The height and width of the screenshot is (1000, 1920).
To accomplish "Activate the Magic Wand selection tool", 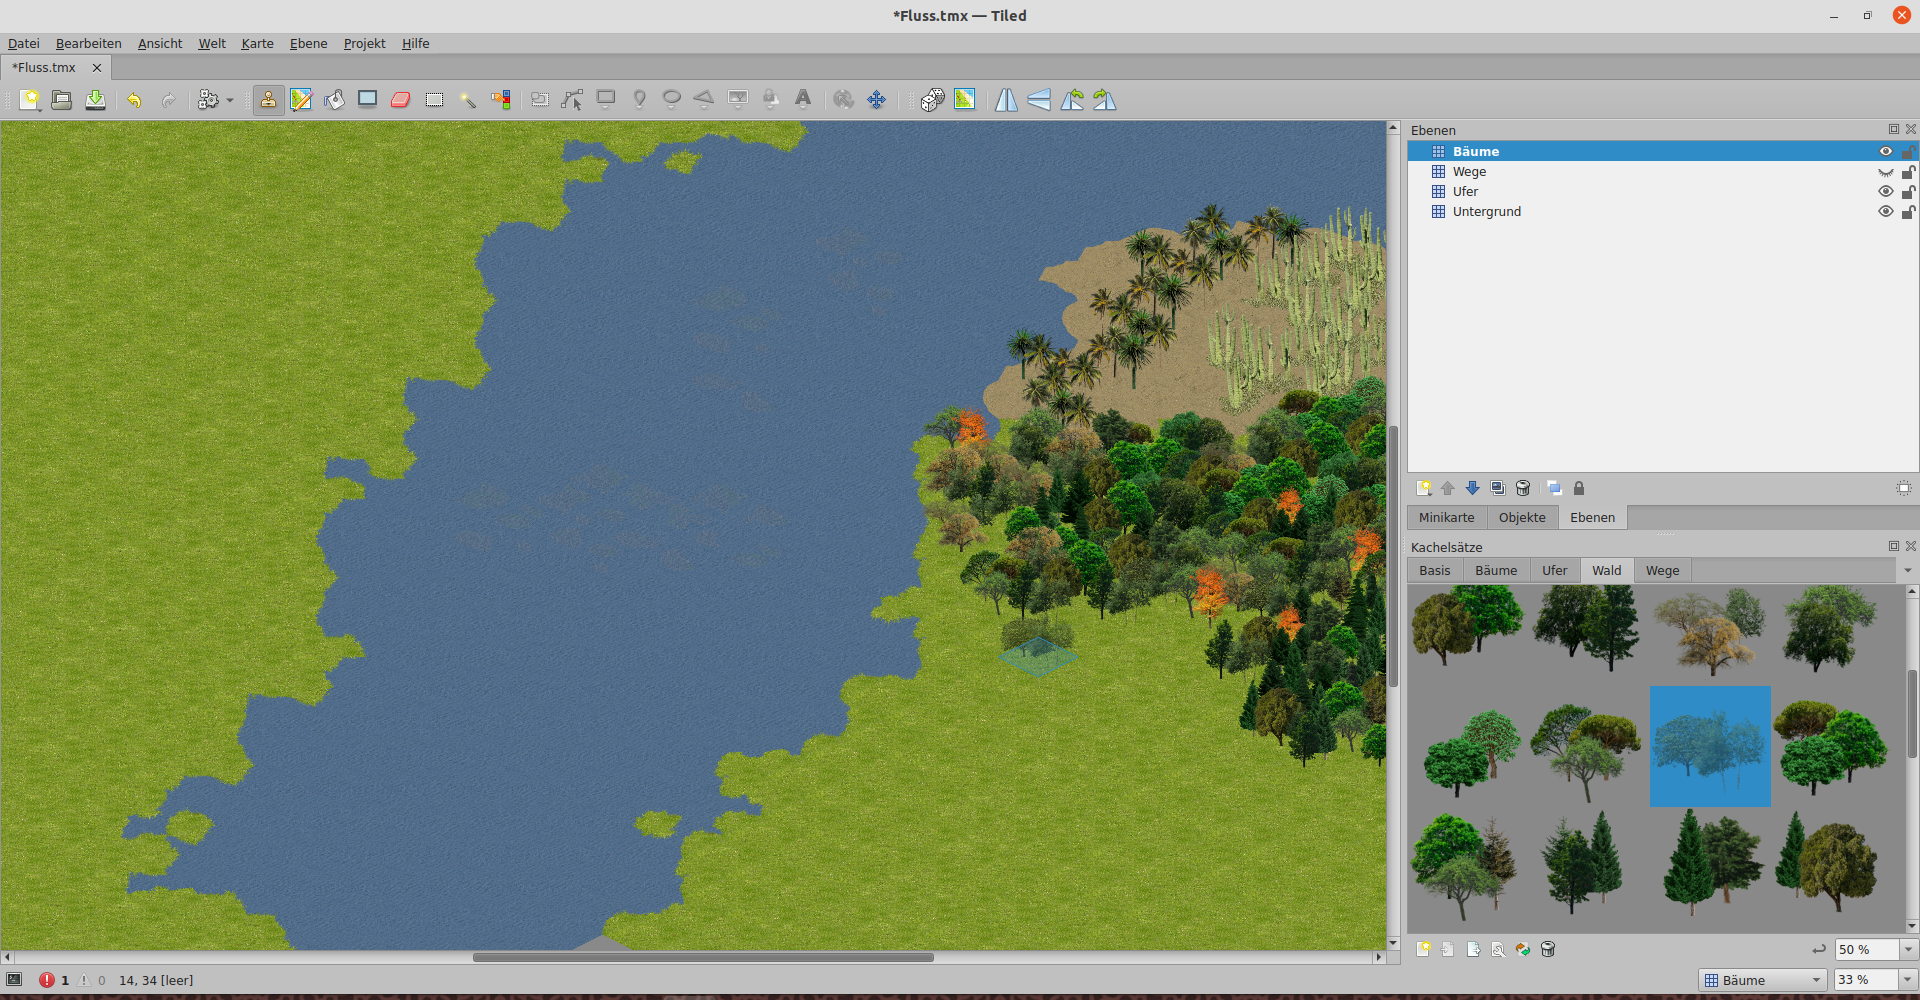I will coord(467,100).
